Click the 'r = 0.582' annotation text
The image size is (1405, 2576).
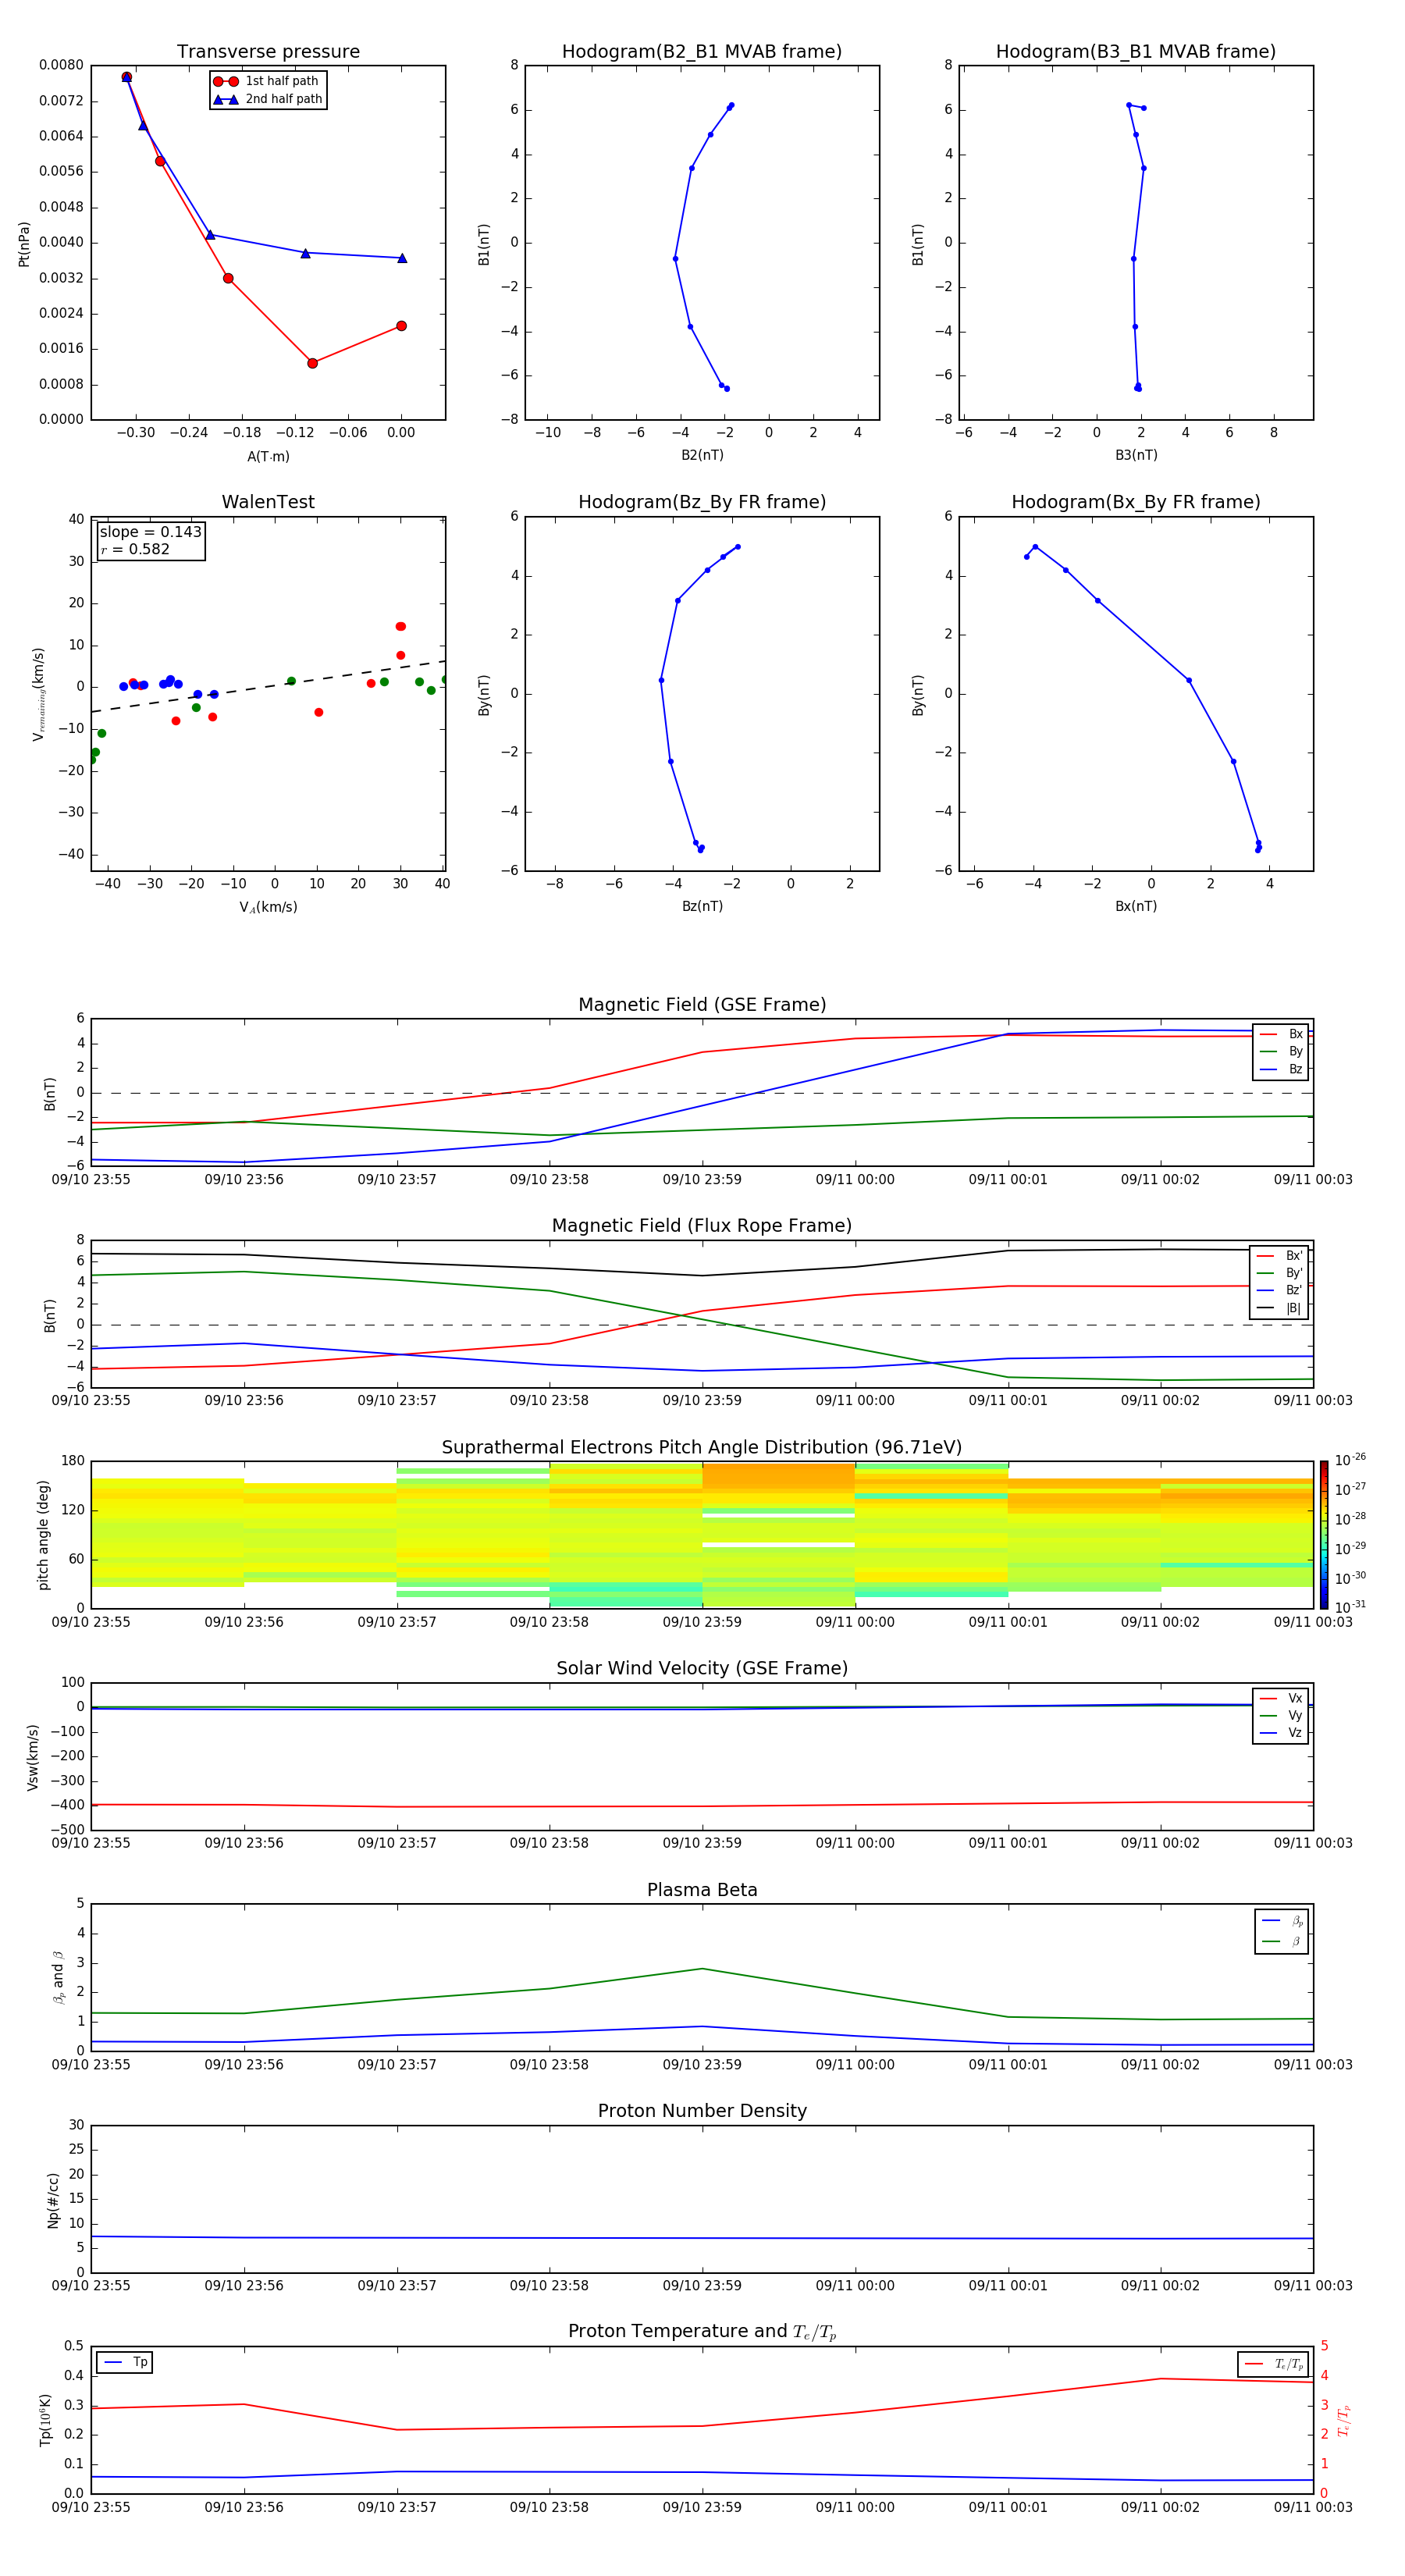click(135, 549)
